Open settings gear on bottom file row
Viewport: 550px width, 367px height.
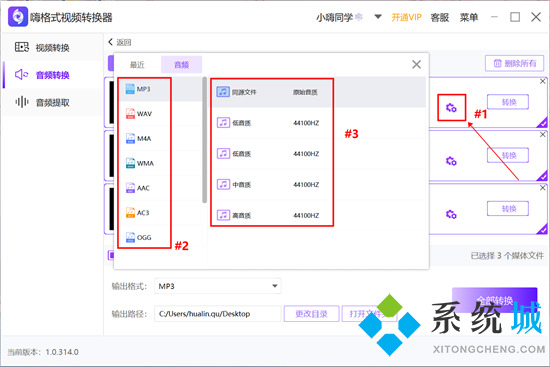451,214
